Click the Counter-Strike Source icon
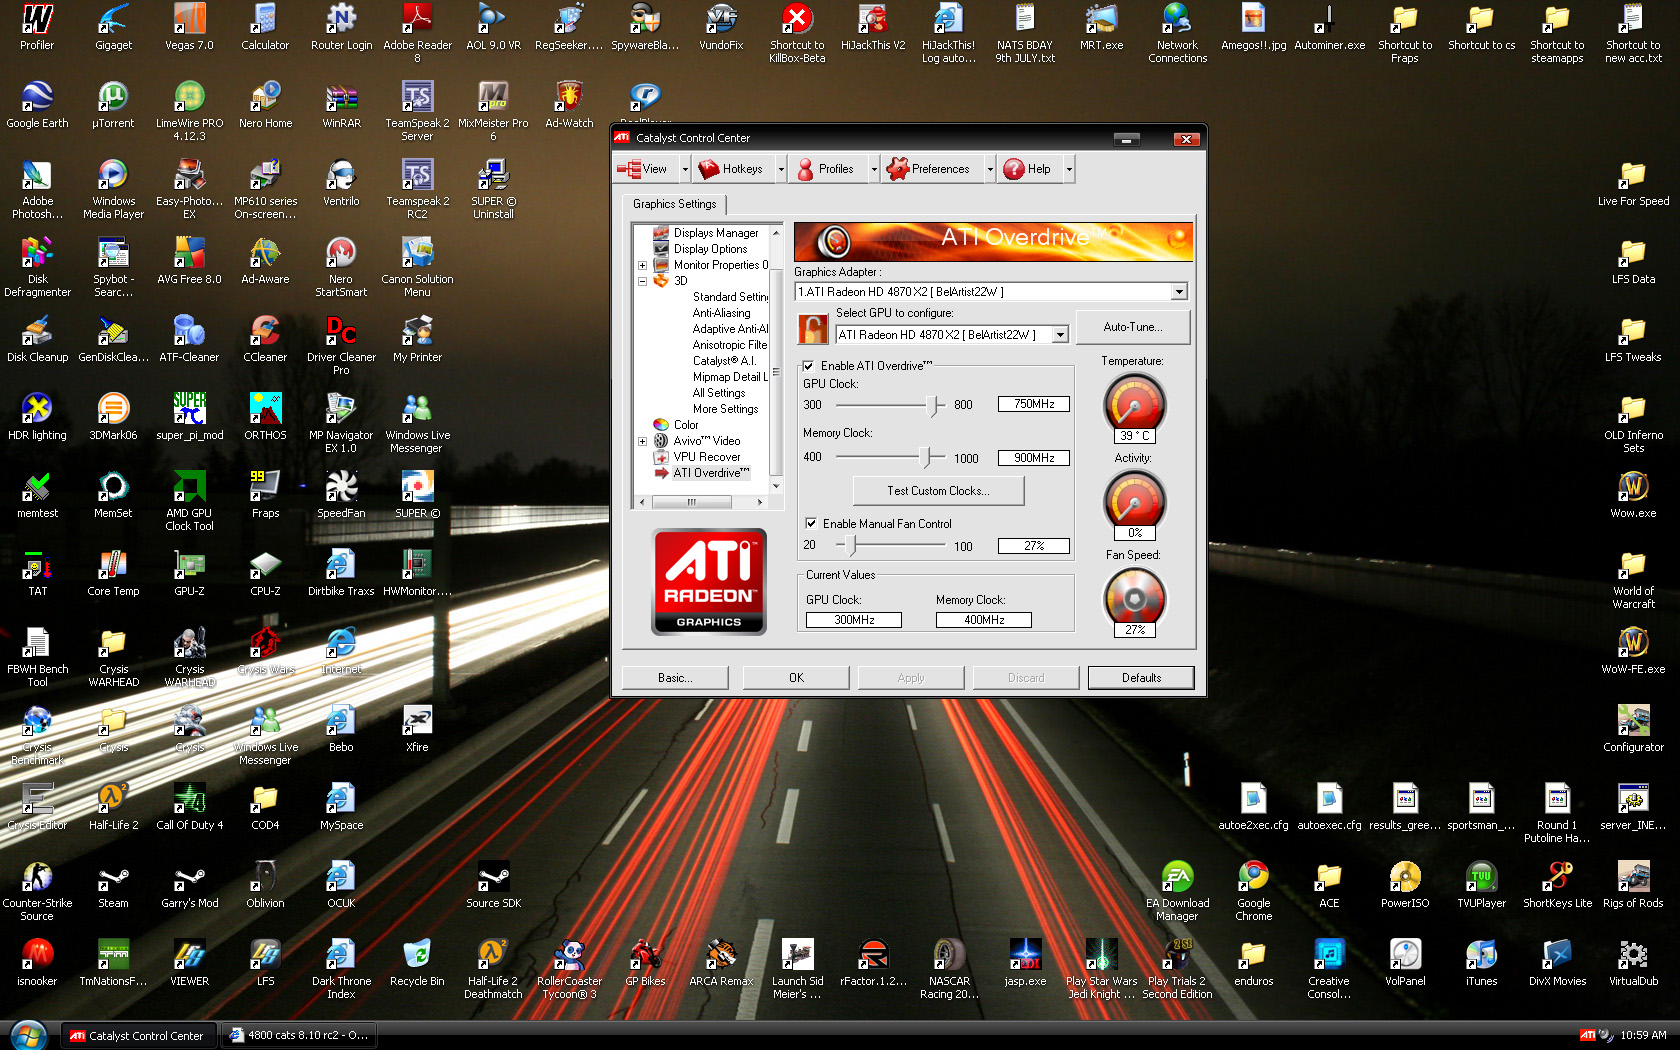Screen dimensions: 1680x1050 click(37, 892)
